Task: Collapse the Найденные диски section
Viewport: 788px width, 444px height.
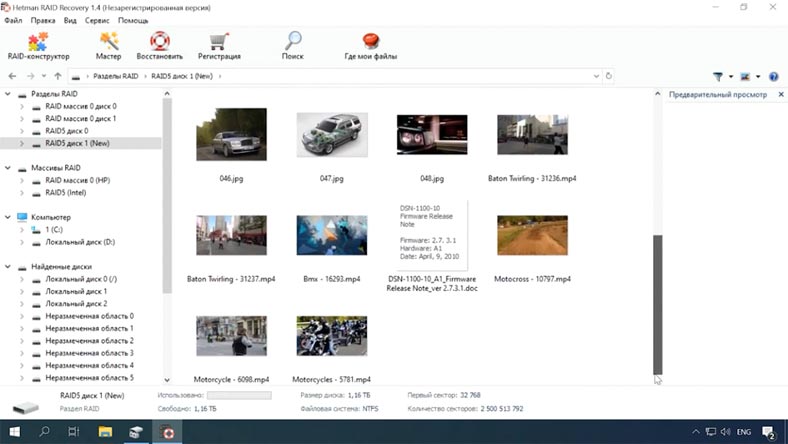Action: point(9,266)
